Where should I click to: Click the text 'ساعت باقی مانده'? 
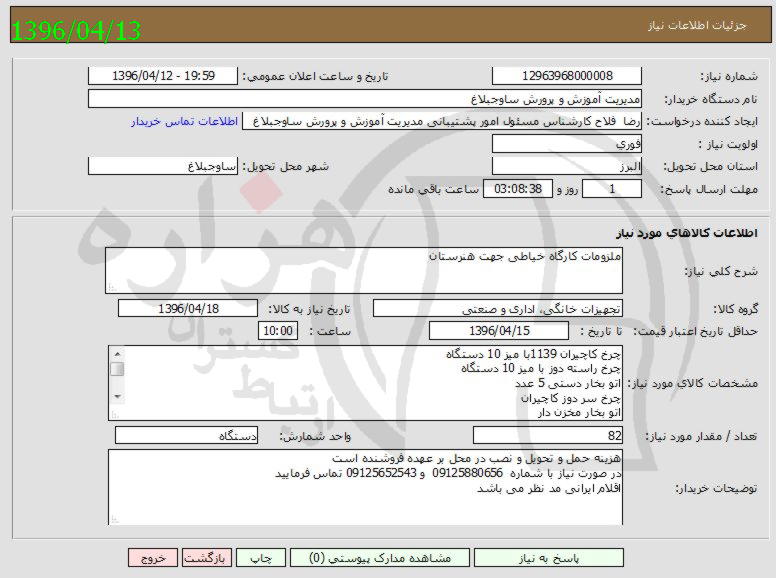point(434,190)
